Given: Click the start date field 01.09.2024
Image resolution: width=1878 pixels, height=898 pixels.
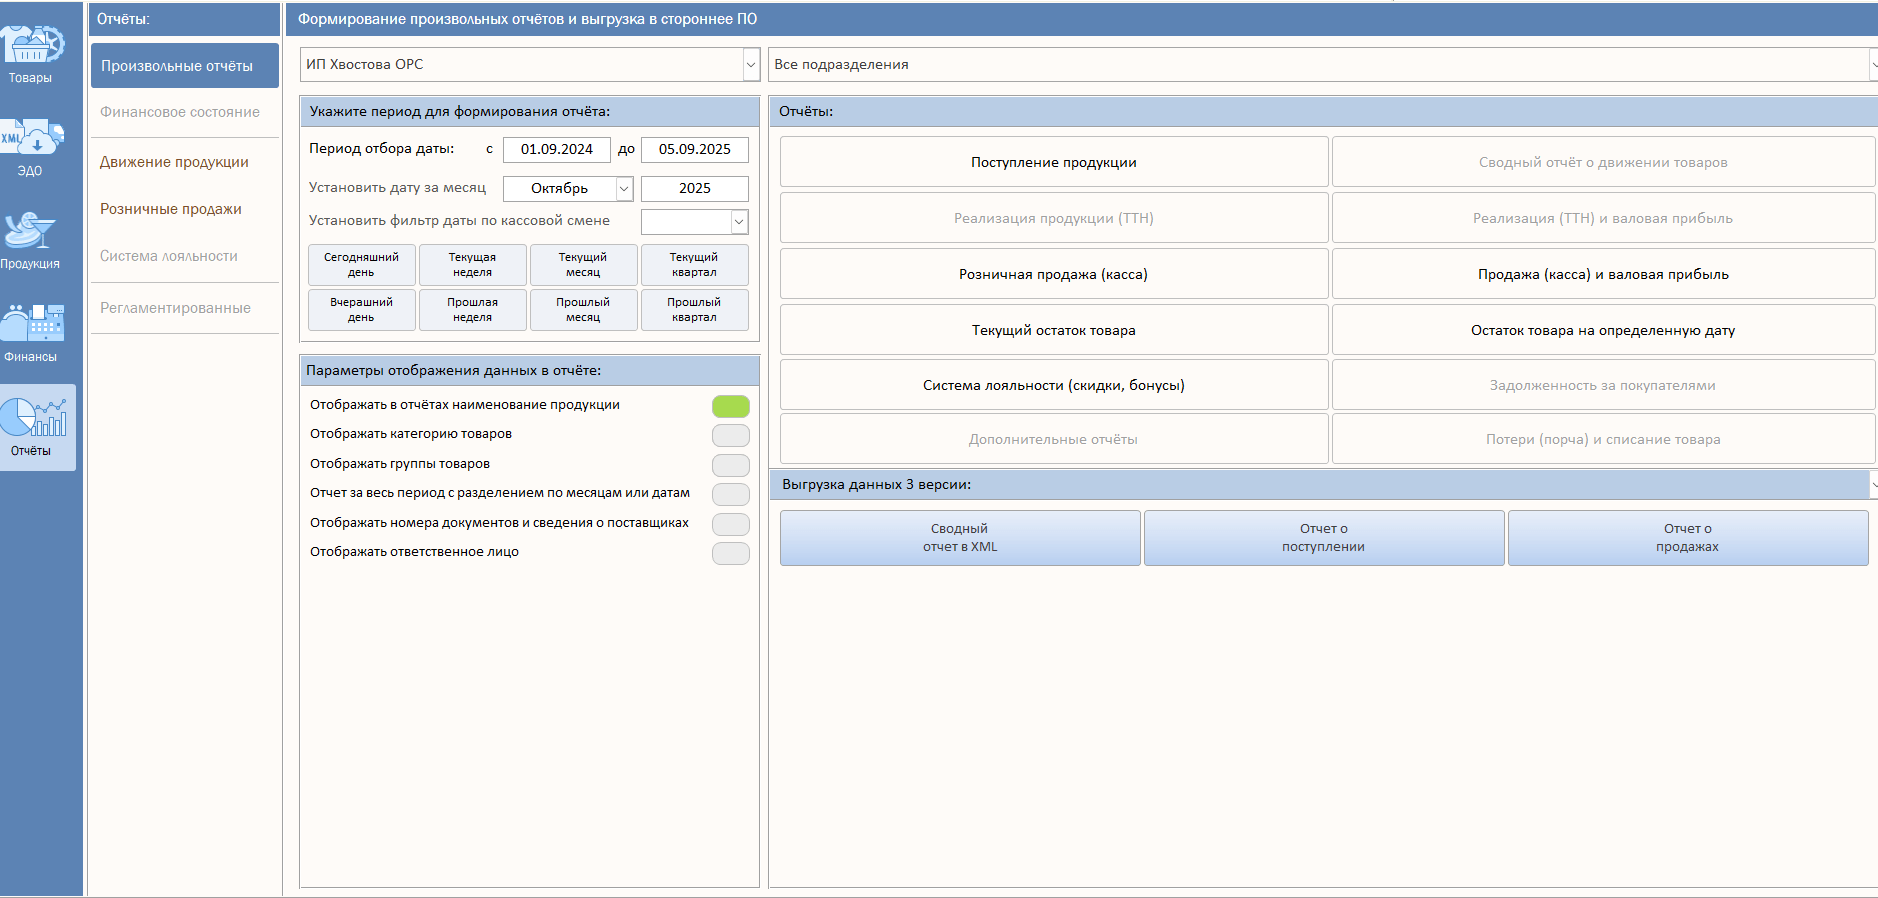Looking at the screenshot, I should (556, 149).
